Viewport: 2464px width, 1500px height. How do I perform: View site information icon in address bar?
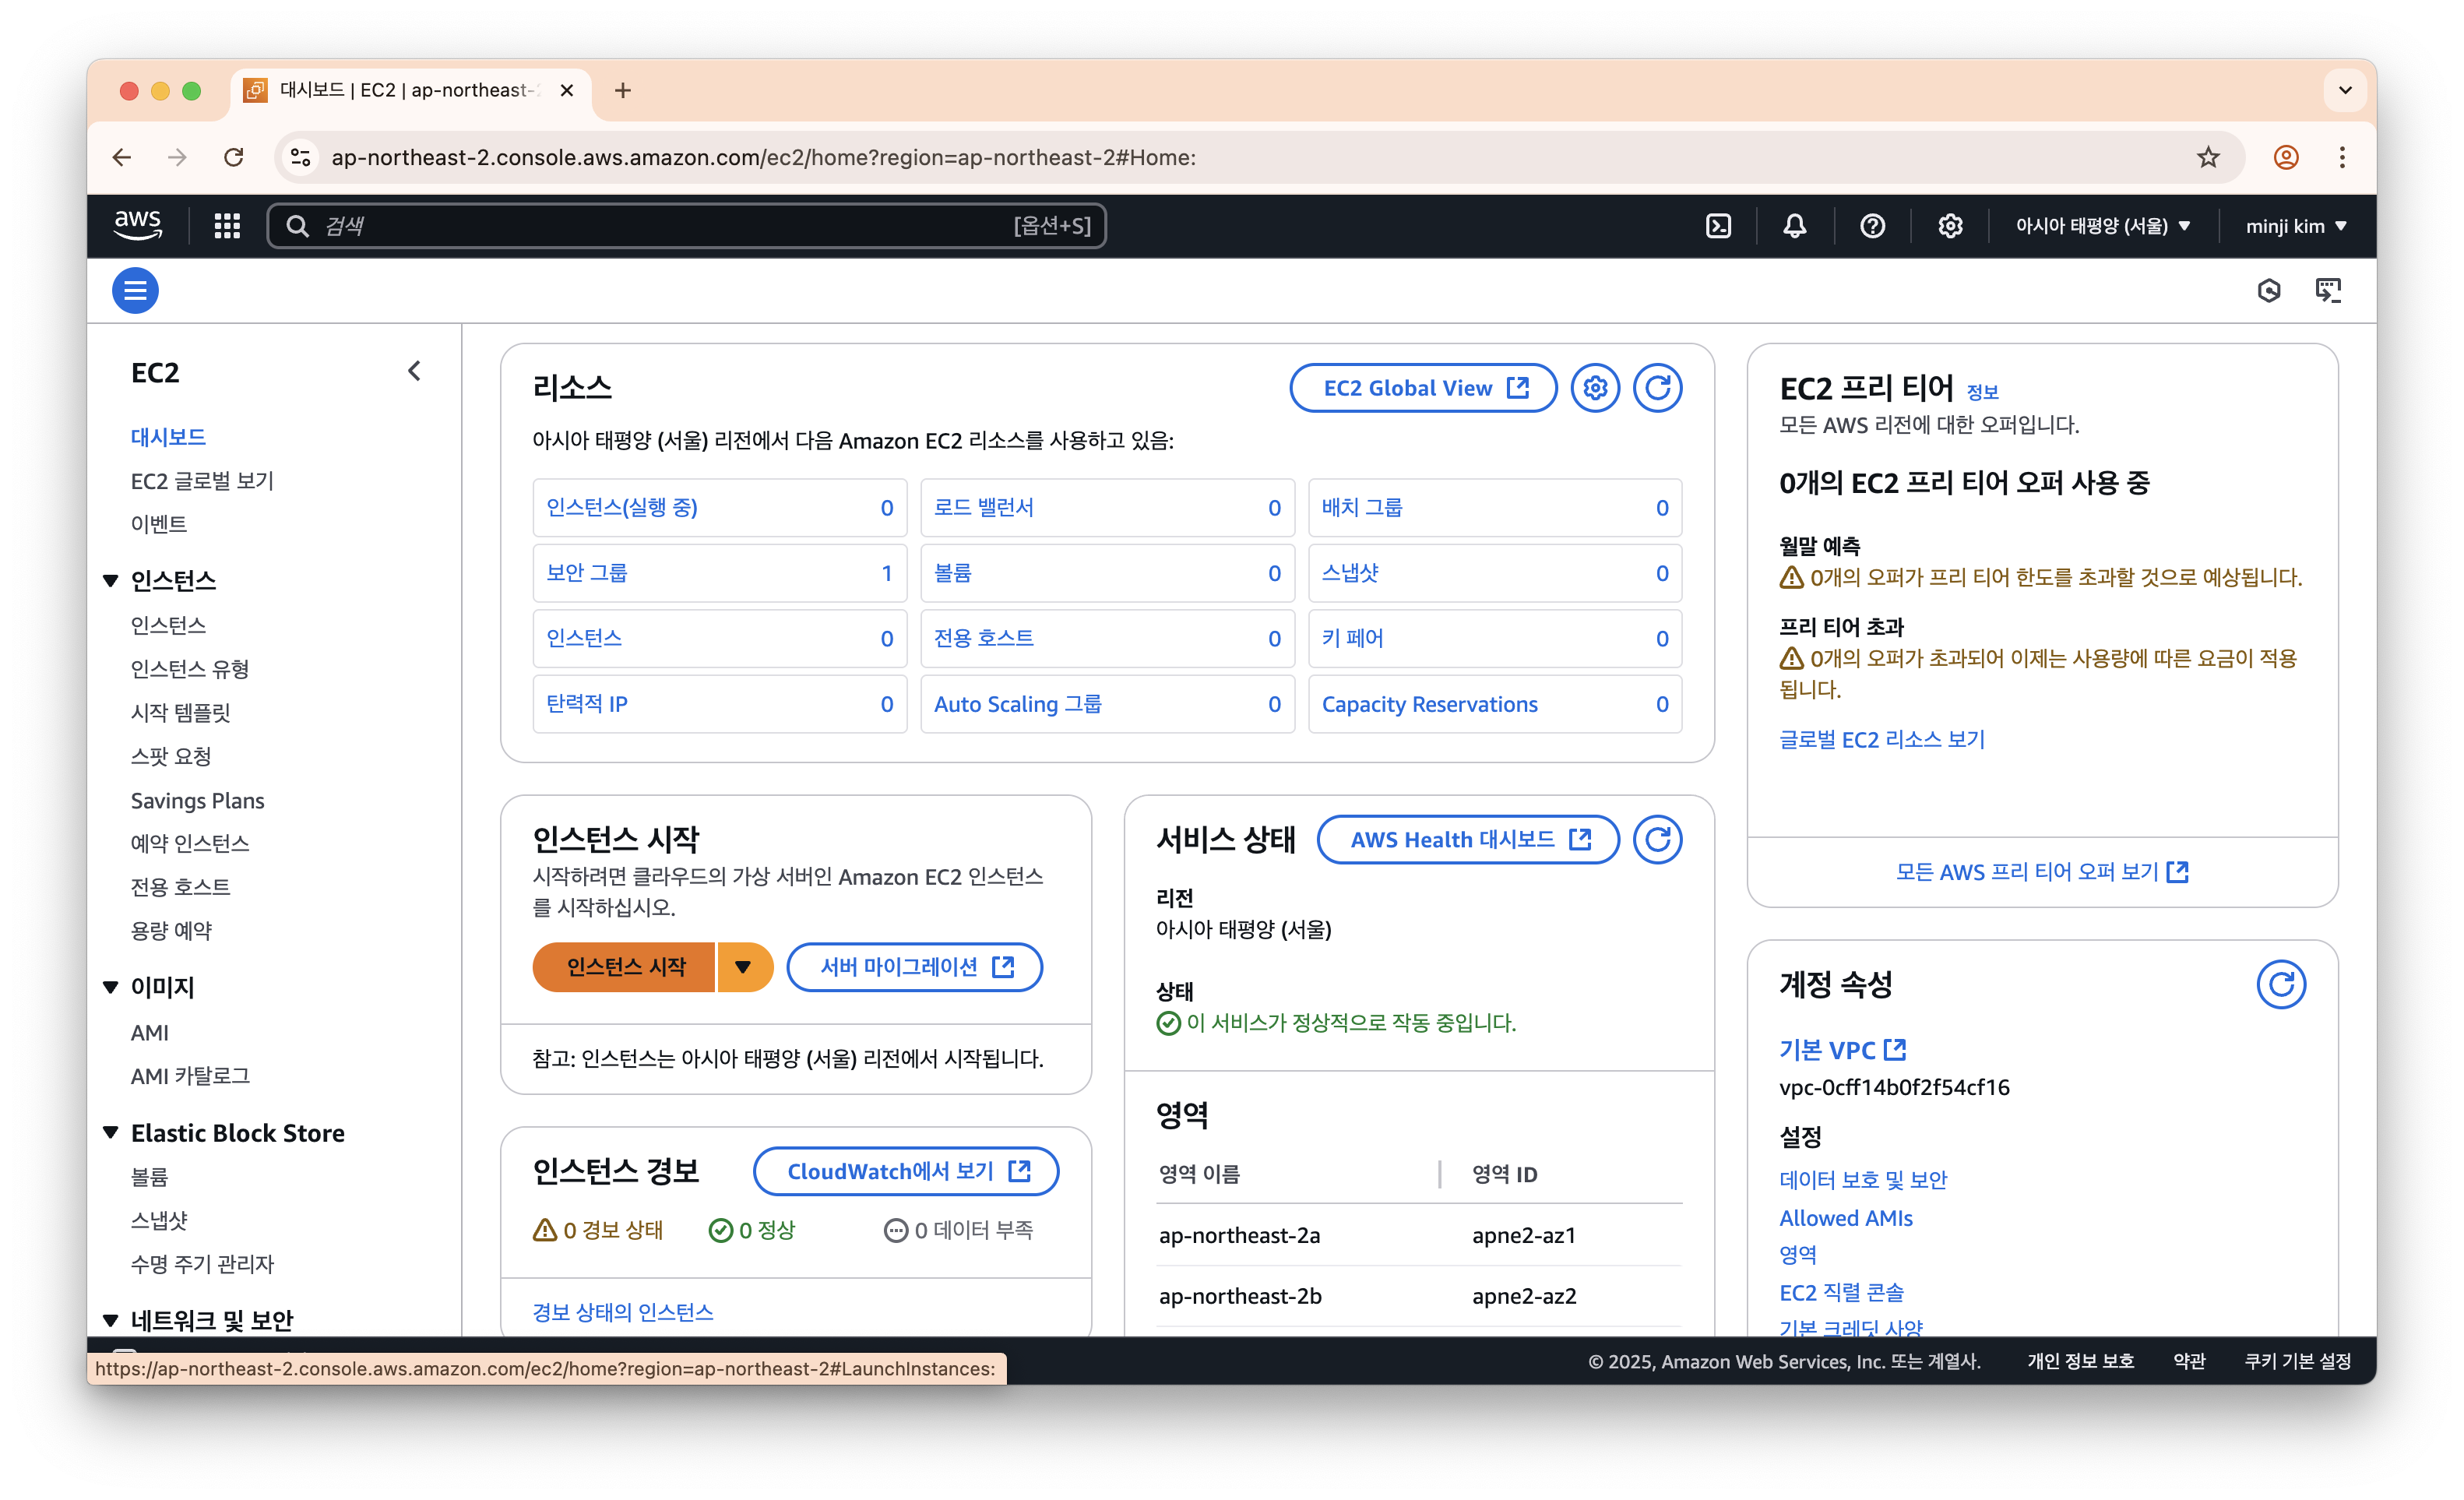(x=300, y=157)
